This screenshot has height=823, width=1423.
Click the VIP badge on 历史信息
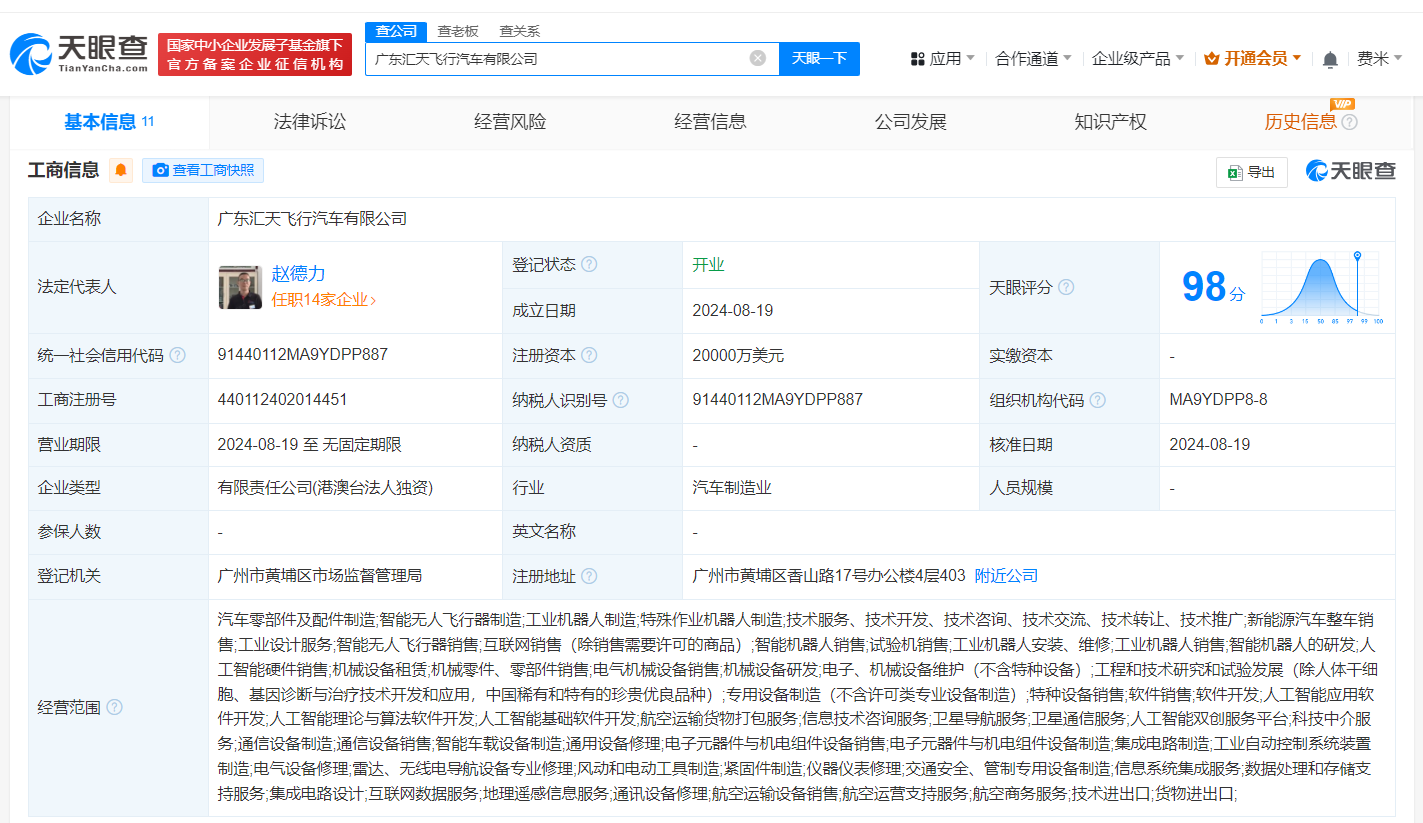click(1343, 103)
